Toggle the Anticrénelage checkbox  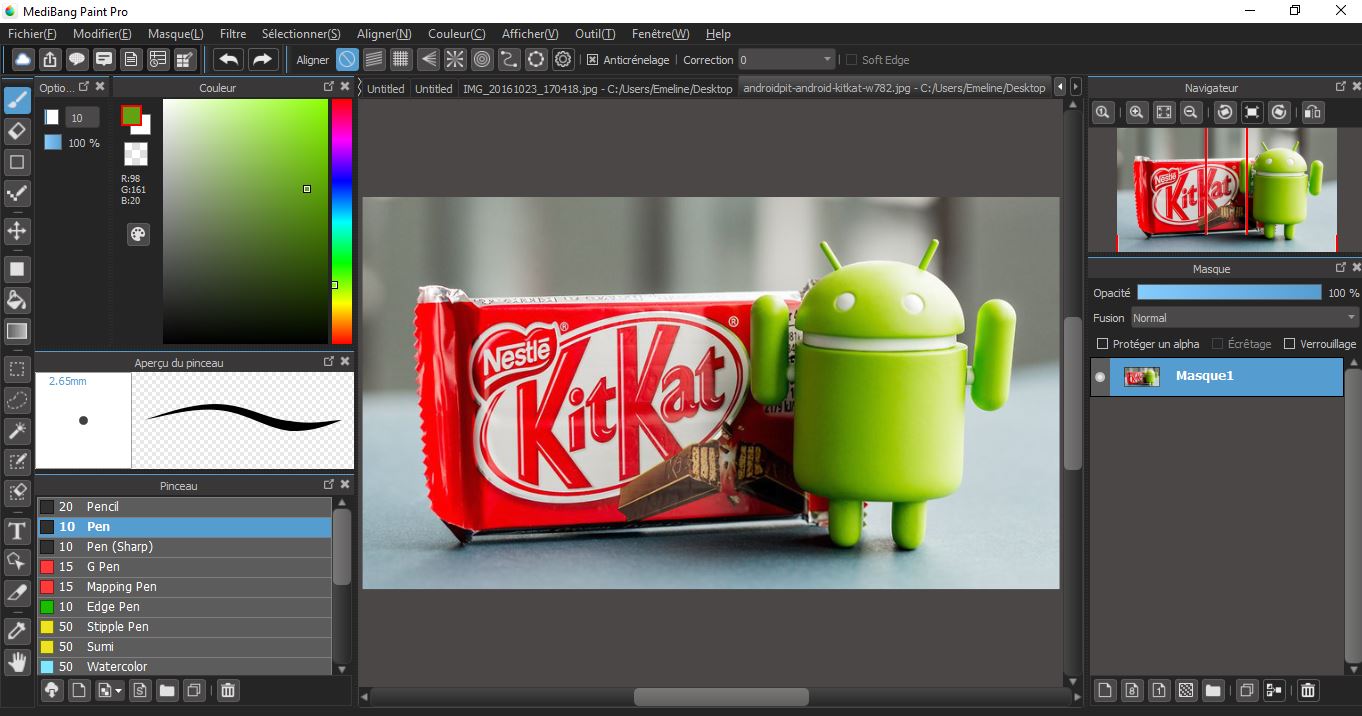tap(592, 60)
